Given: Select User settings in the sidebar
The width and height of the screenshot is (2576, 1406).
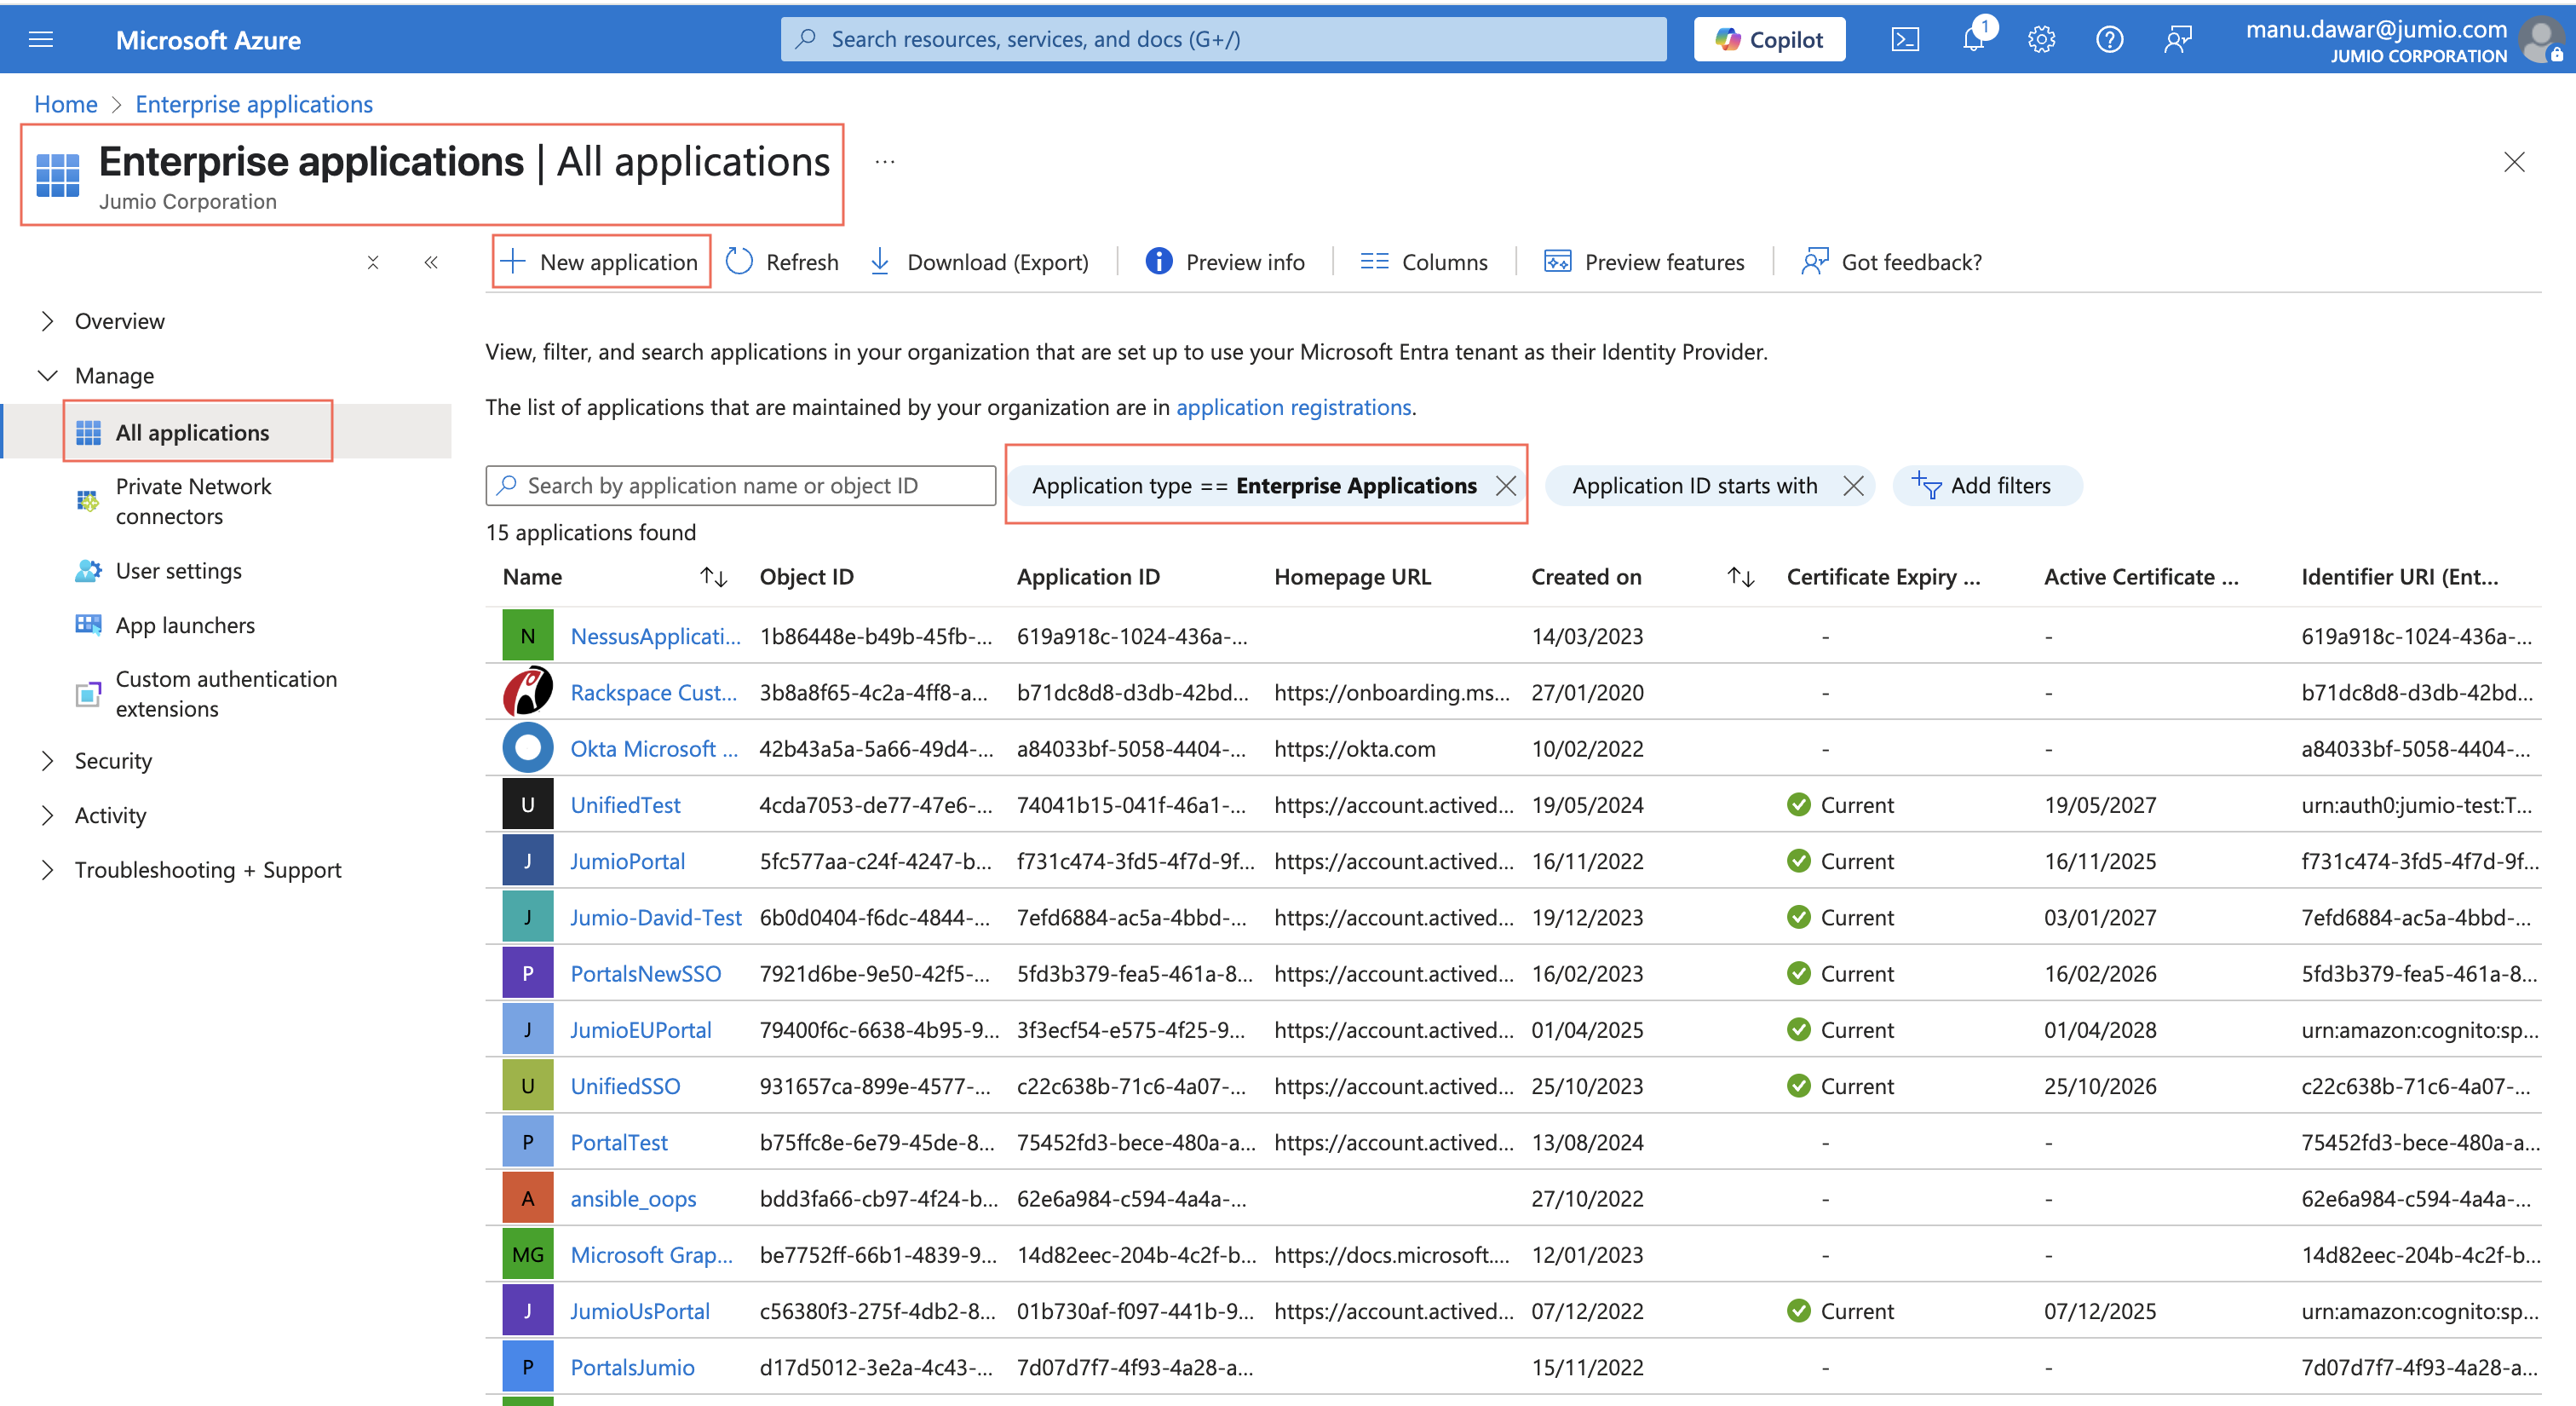Looking at the screenshot, I should pyautogui.click(x=178, y=571).
